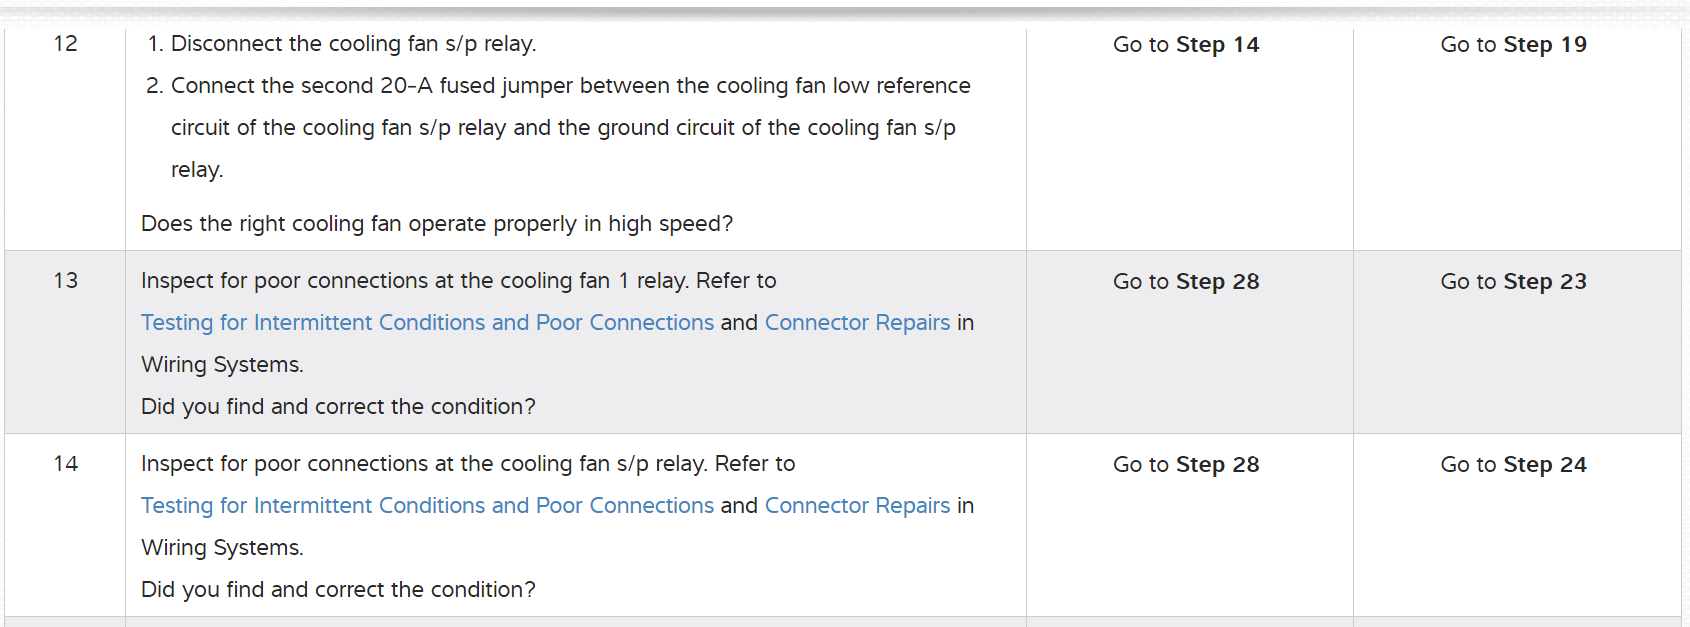Select step number 13 cell
The image size is (1690, 627).
[65, 281]
